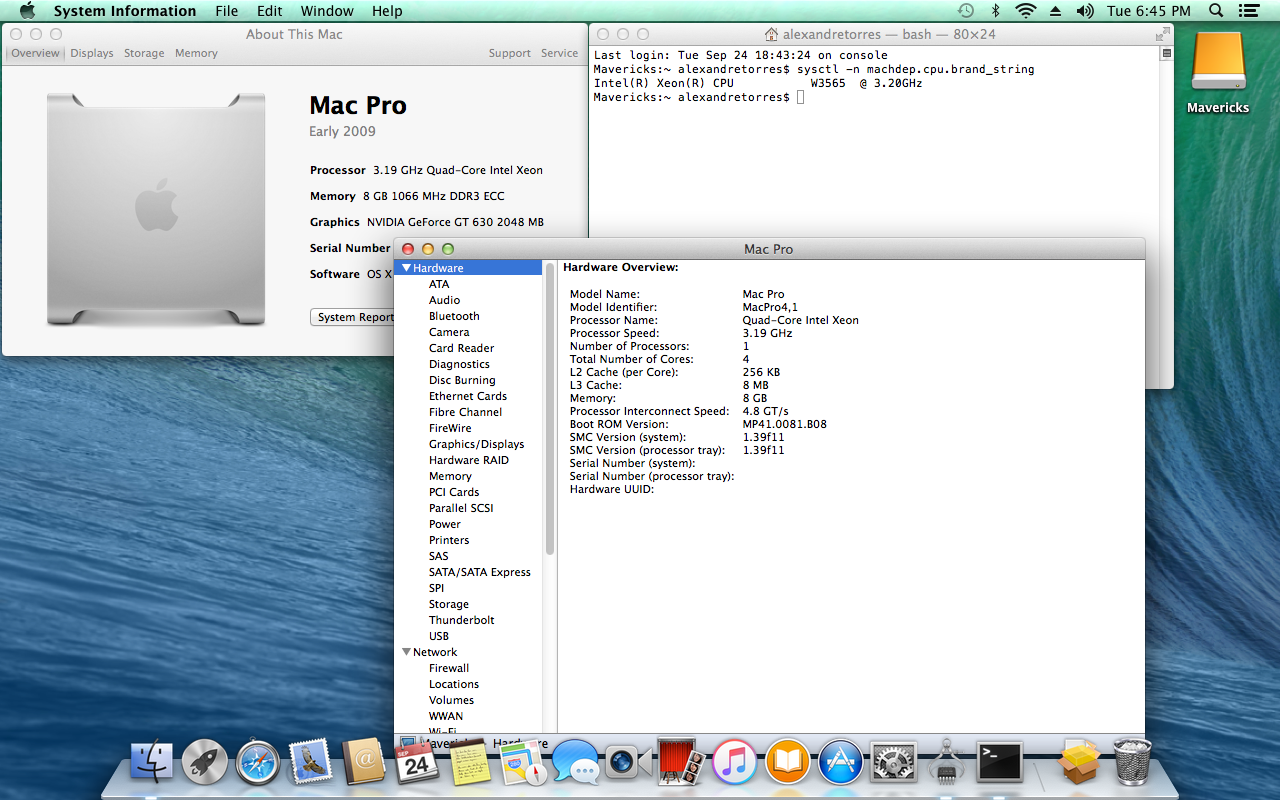Click the MacPro4,1 model identifier value
The height and width of the screenshot is (800, 1280).
(770, 307)
